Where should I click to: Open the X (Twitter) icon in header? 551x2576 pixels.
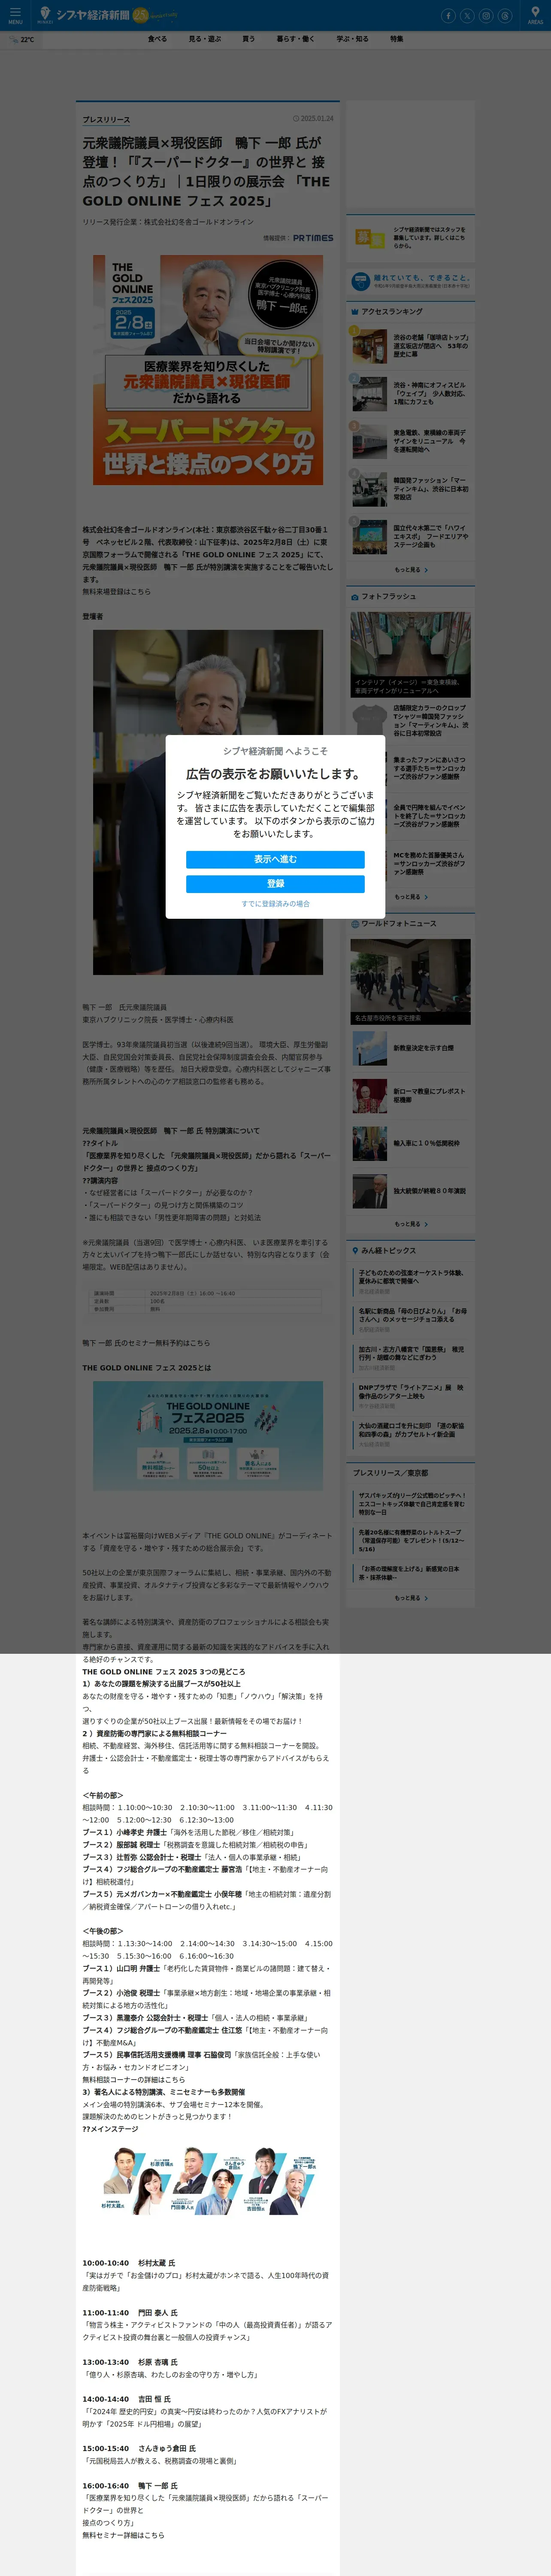(467, 15)
